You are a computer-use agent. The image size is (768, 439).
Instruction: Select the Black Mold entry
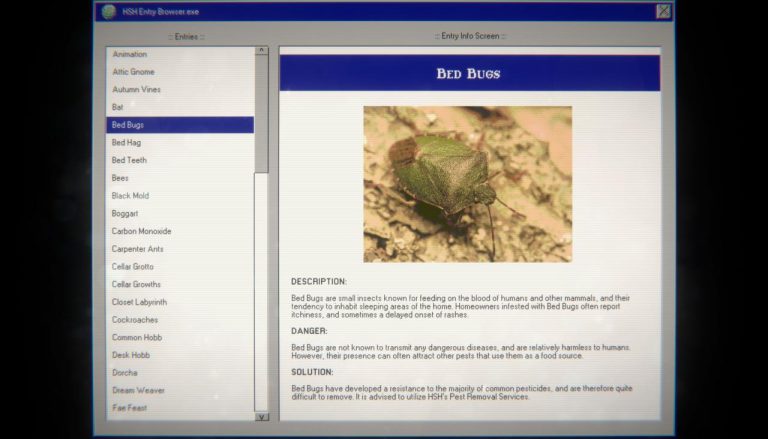[130, 196]
